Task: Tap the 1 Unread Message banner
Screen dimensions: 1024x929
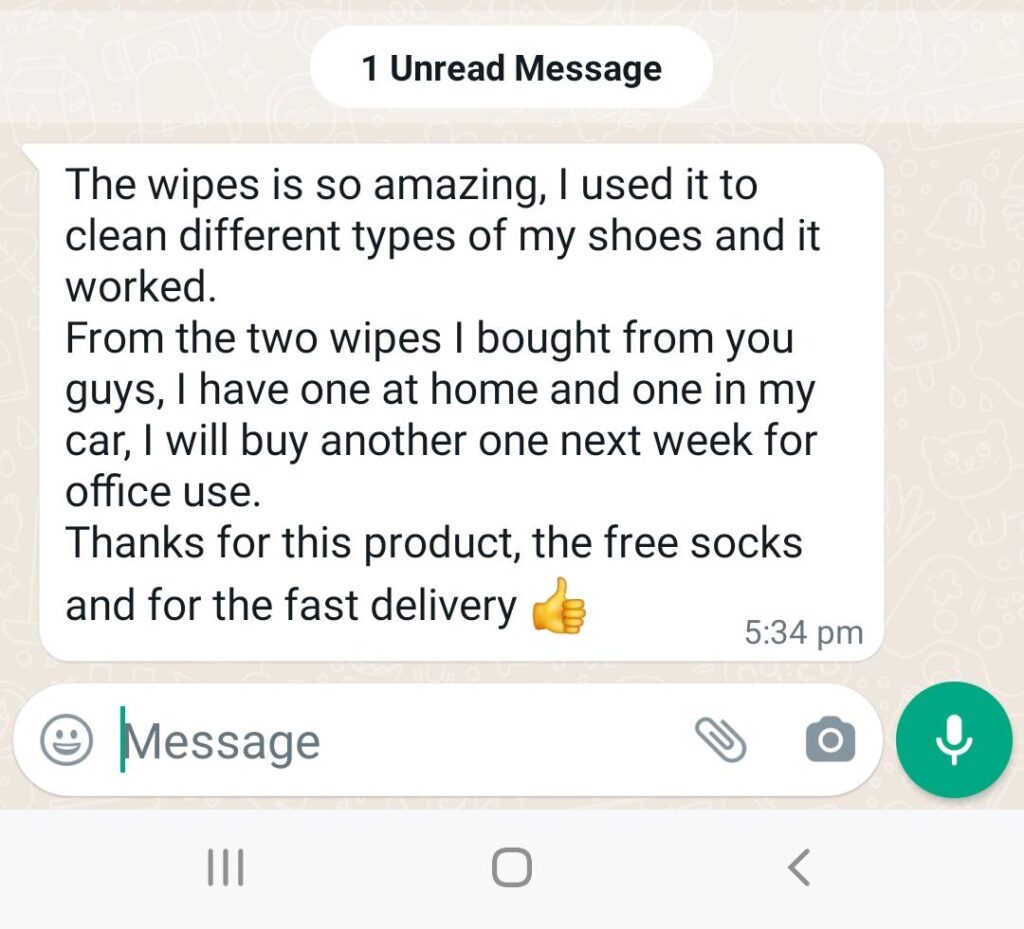Action: pos(511,68)
